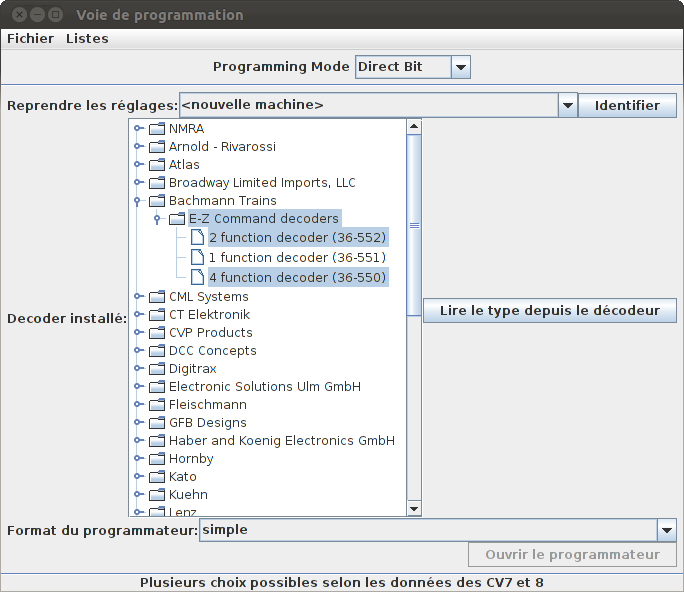Click the E-Z Command decoders folder icon

coord(177,219)
